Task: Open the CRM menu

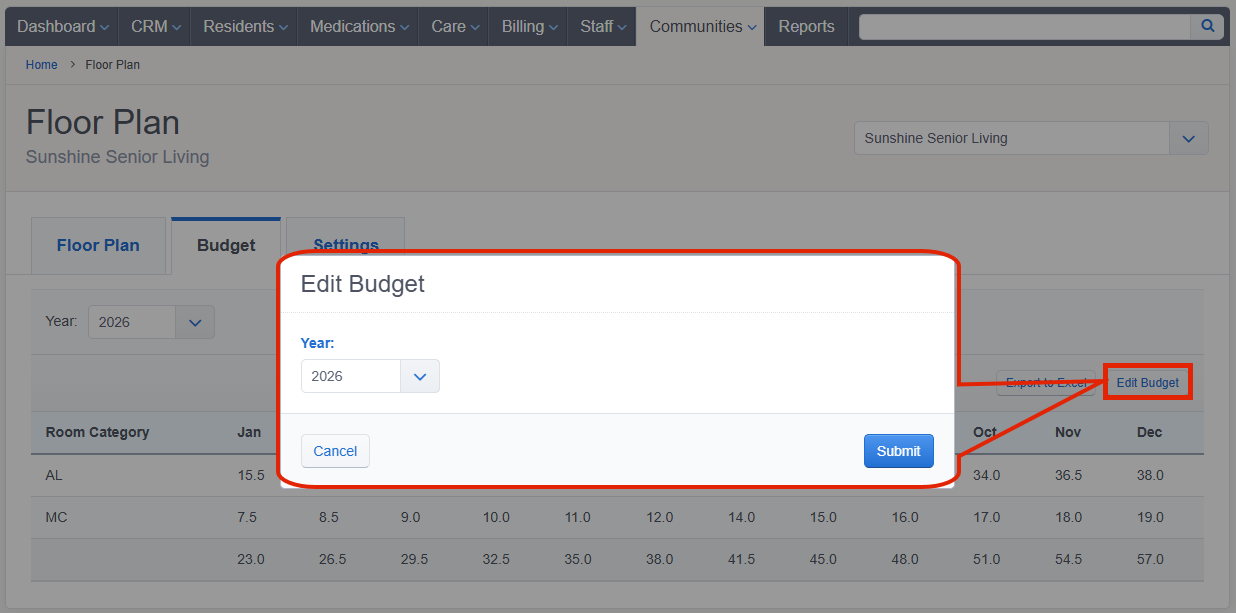Action: click(155, 27)
